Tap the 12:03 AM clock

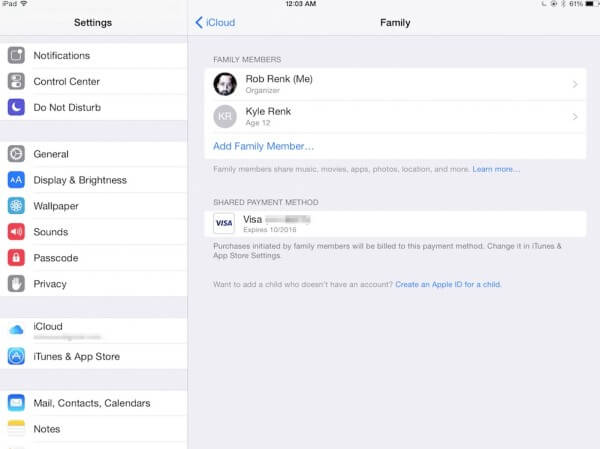click(300, 4)
